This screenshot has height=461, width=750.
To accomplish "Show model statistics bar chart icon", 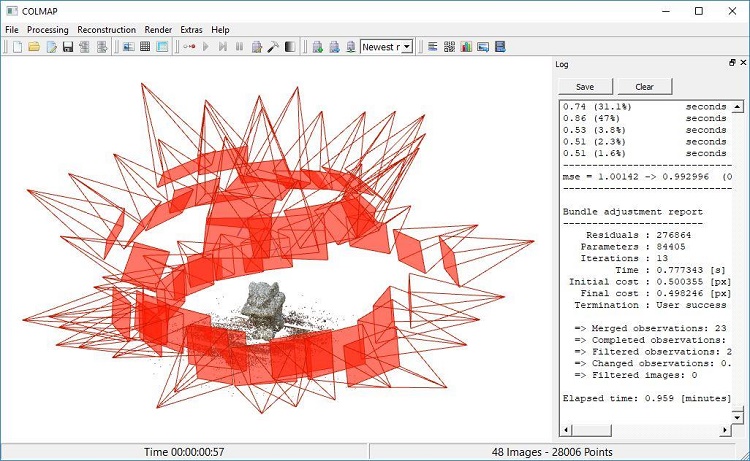I will (466, 47).
